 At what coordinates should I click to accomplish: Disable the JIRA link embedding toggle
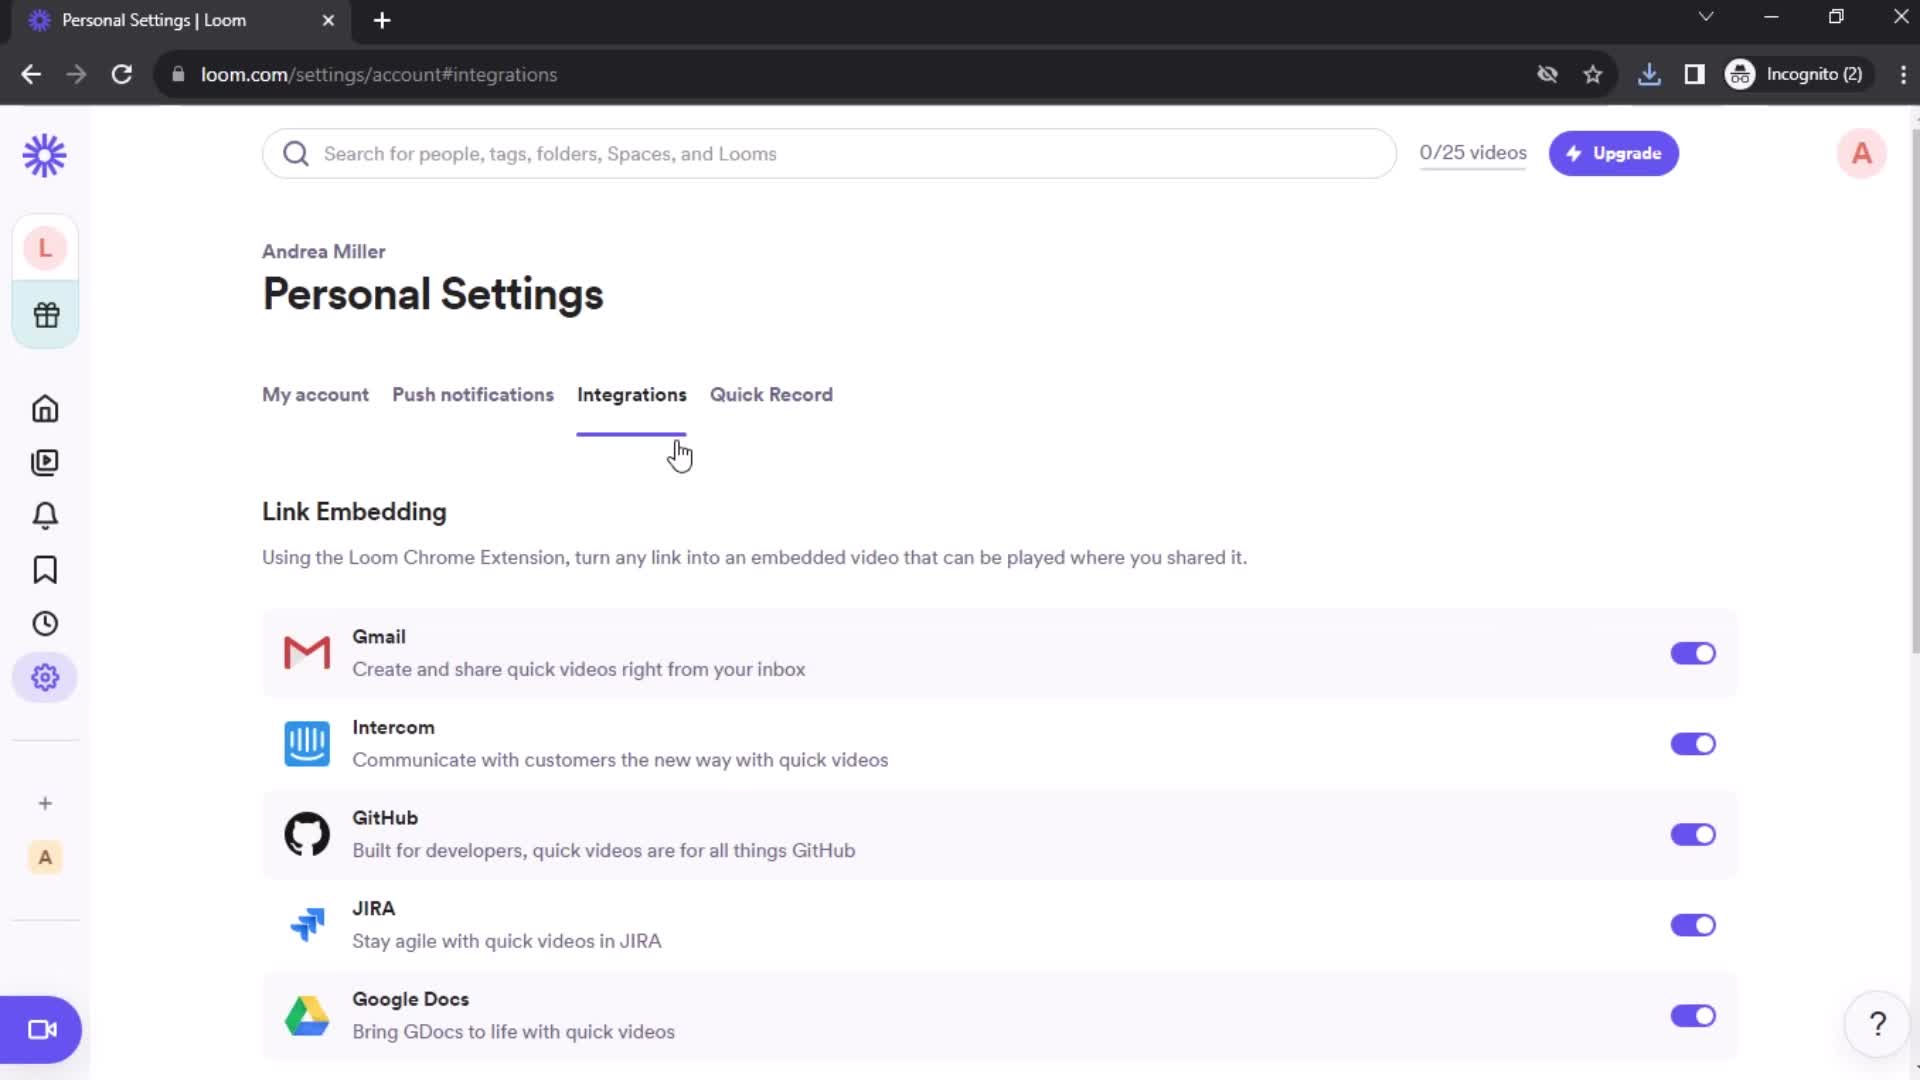[x=1693, y=925]
